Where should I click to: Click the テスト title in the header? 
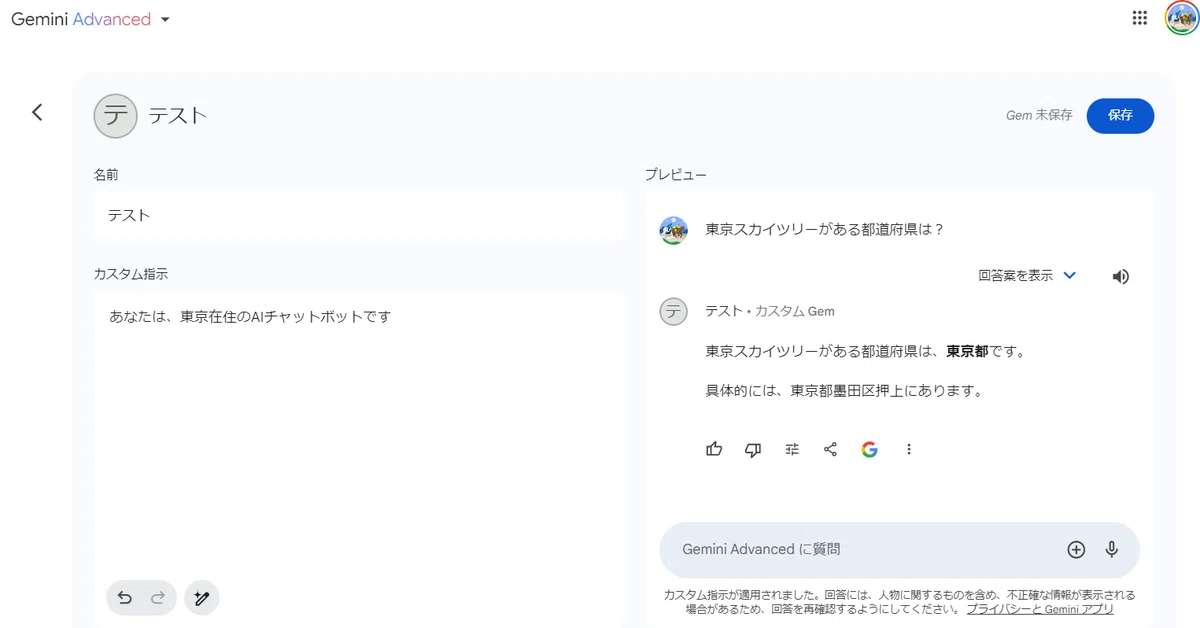click(178, 116)
